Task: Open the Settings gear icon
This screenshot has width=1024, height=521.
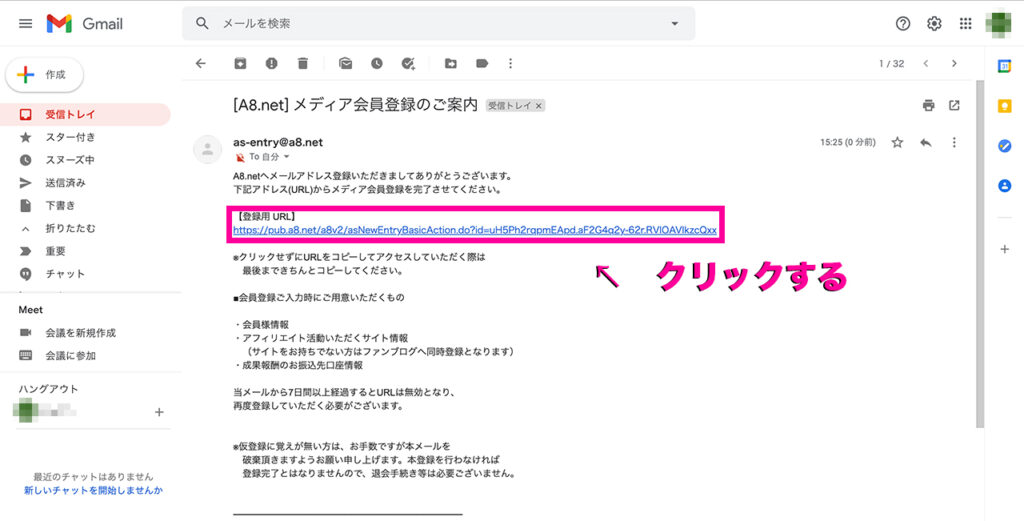Action: [x=935, y=24]
